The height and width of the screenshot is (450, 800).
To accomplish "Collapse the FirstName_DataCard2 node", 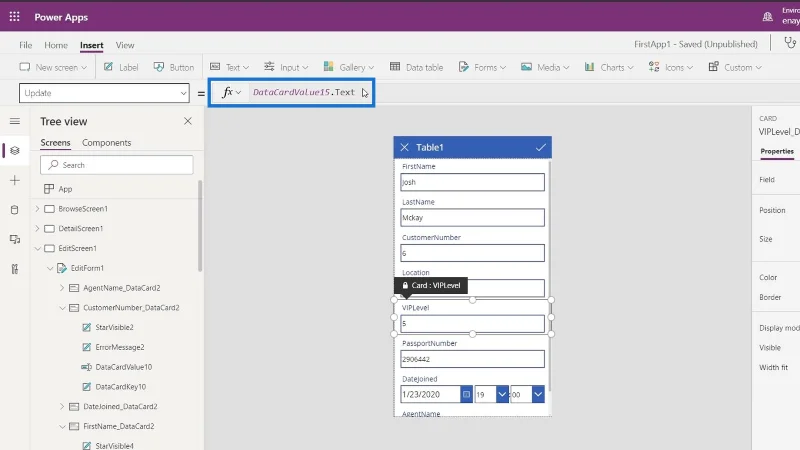I will (62, 426).
